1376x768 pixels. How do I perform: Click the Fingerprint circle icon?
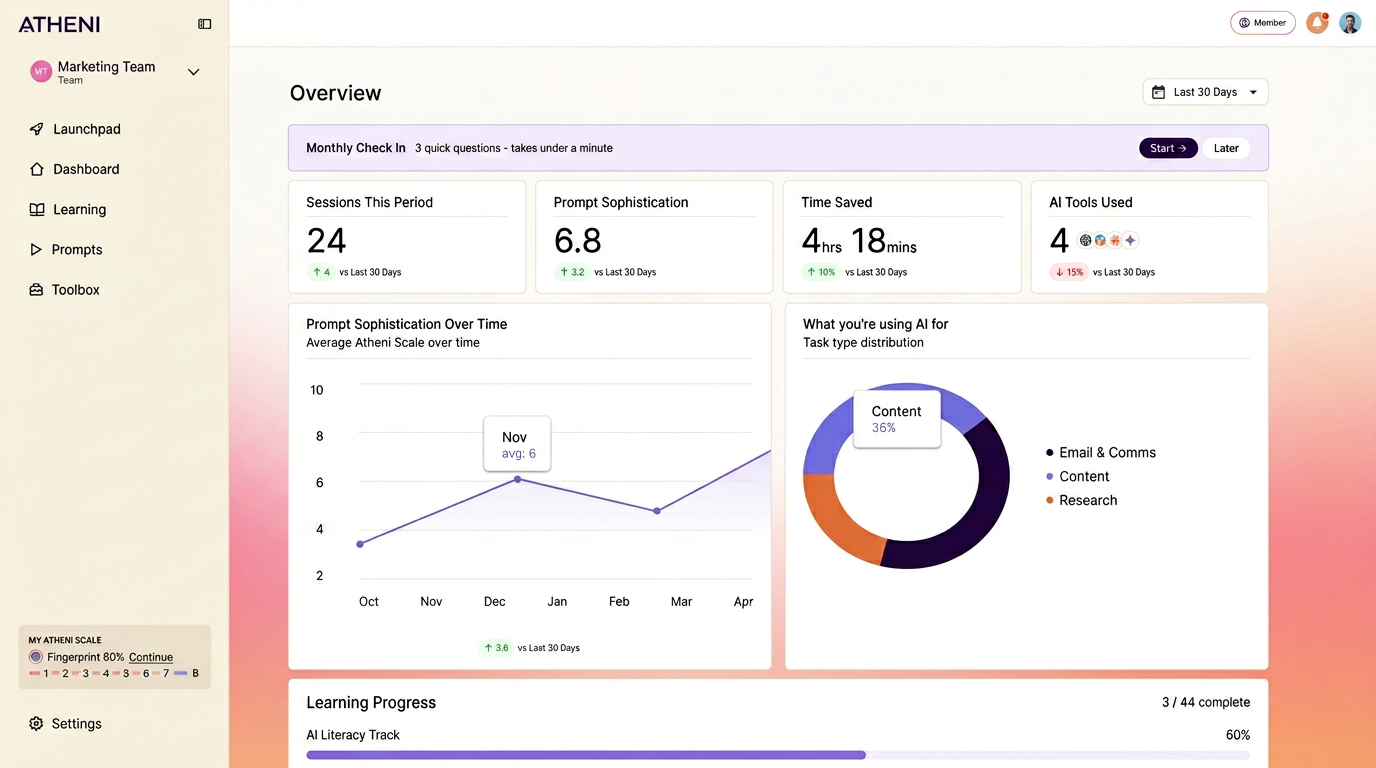pyautogui.click(x=36, y=657)
